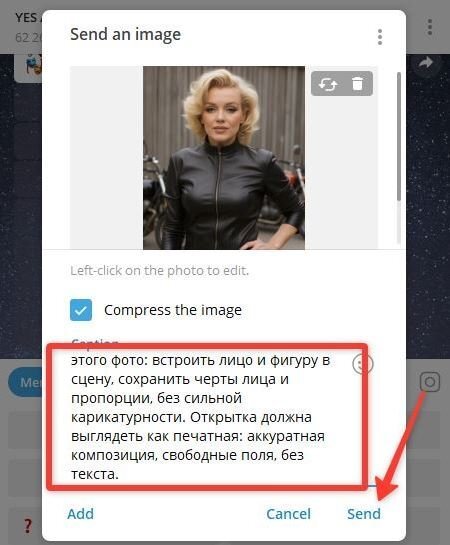The height and width of the screenshot is (545, 450).
Task: Open the emoji picker in the caption field
Action: pyautogui.click(x=362, y=364)
